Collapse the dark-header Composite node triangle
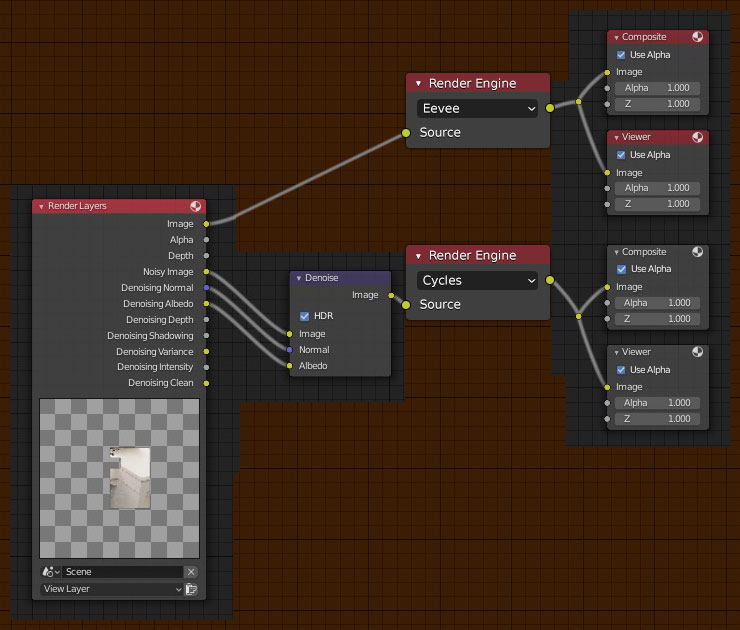740x630 pixels. point(616,252)
